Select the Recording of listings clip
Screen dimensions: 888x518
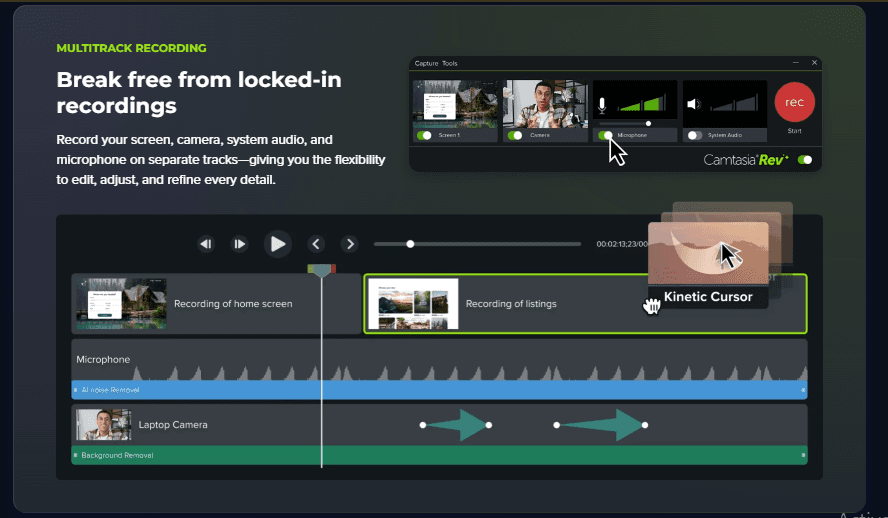[x=585, y=304]
